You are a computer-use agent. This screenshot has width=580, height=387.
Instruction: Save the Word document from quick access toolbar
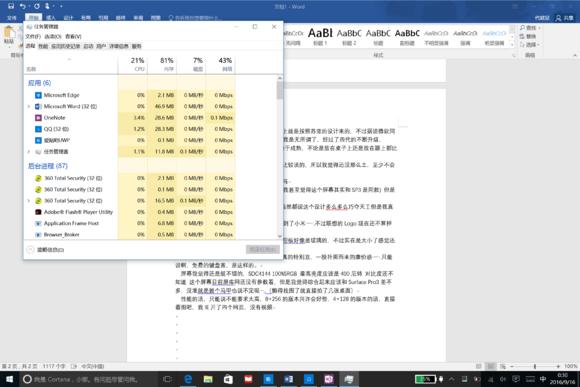tap(11, 6)
